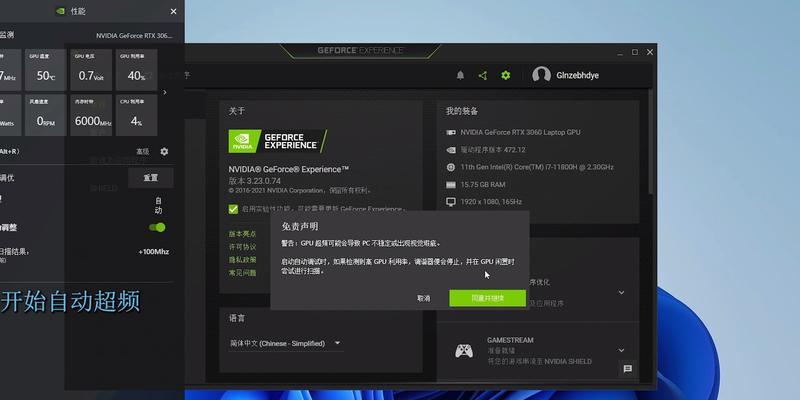Show more metrics with the right arrow

[x=164, y=92]
